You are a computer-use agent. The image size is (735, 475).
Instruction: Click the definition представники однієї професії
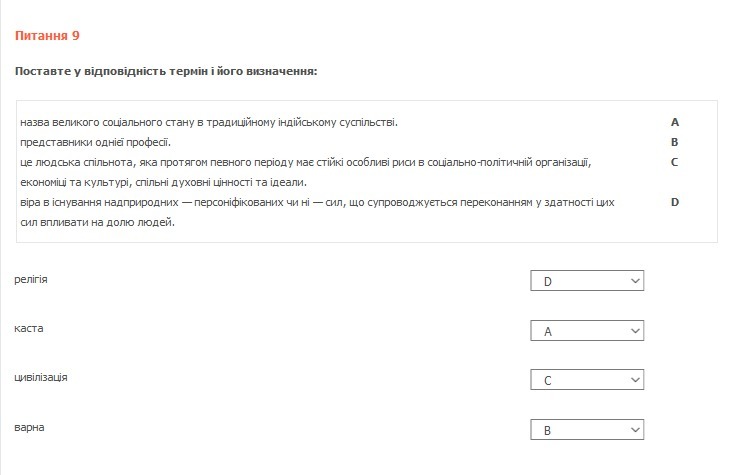(95, 142)
